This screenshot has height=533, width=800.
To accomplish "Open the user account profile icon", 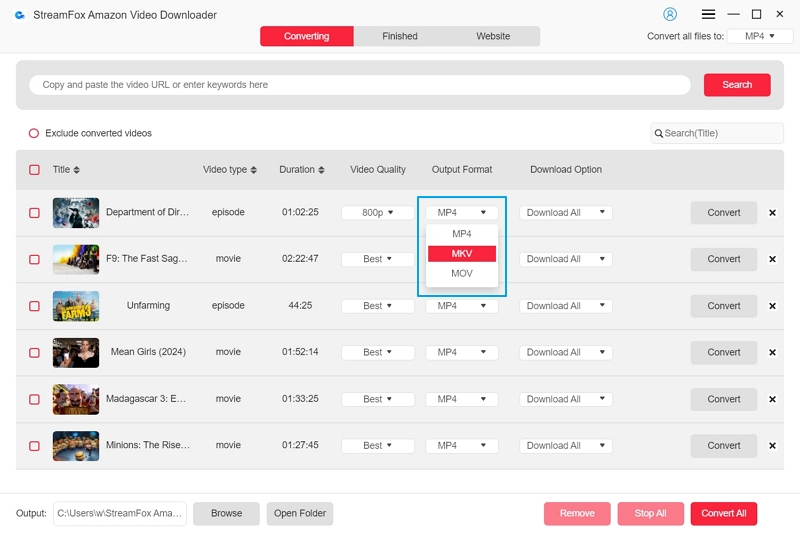I will click(669, 14).
